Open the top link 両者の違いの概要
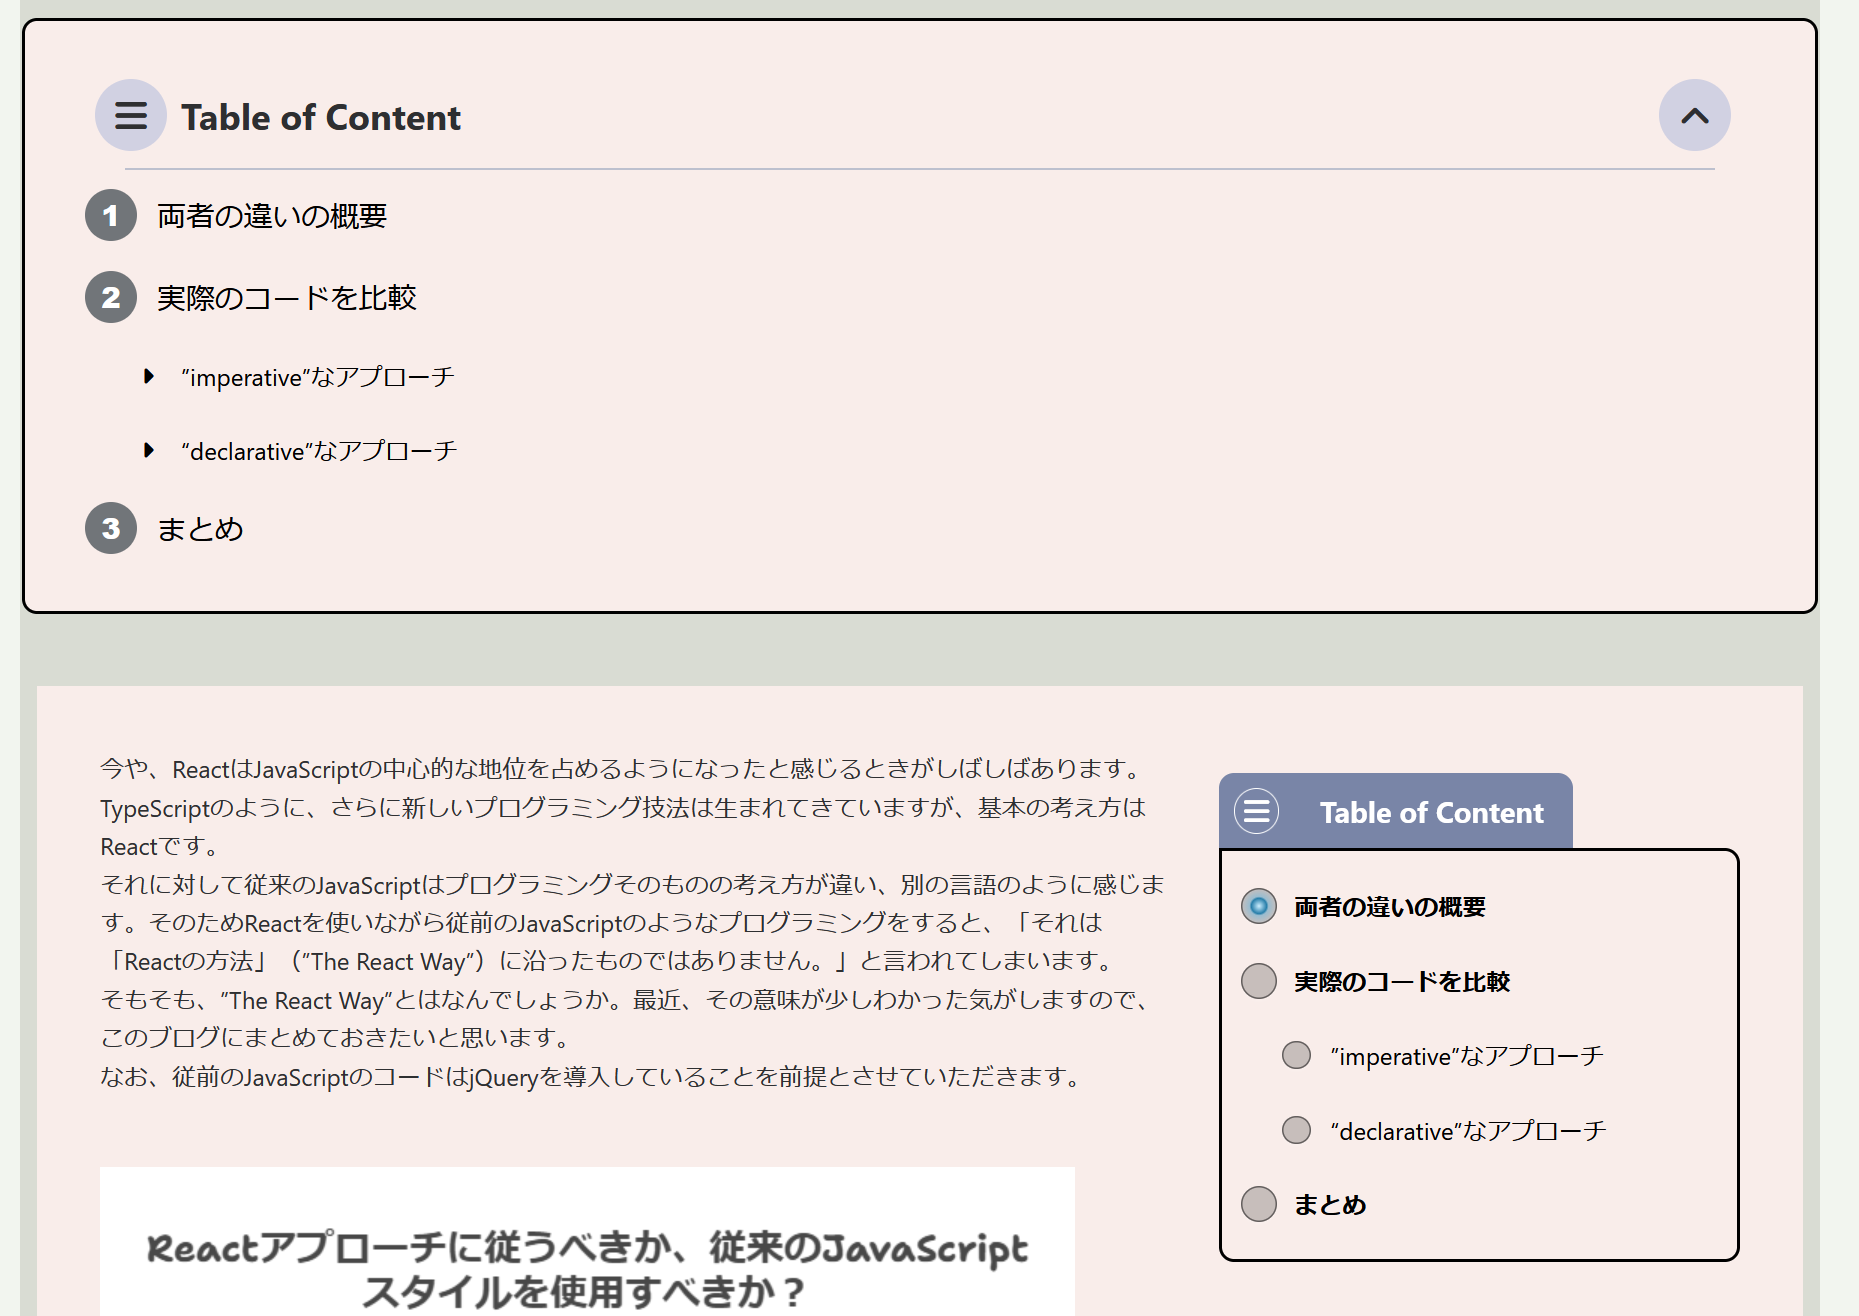Screen dimensions: 1859x1316 272,216
